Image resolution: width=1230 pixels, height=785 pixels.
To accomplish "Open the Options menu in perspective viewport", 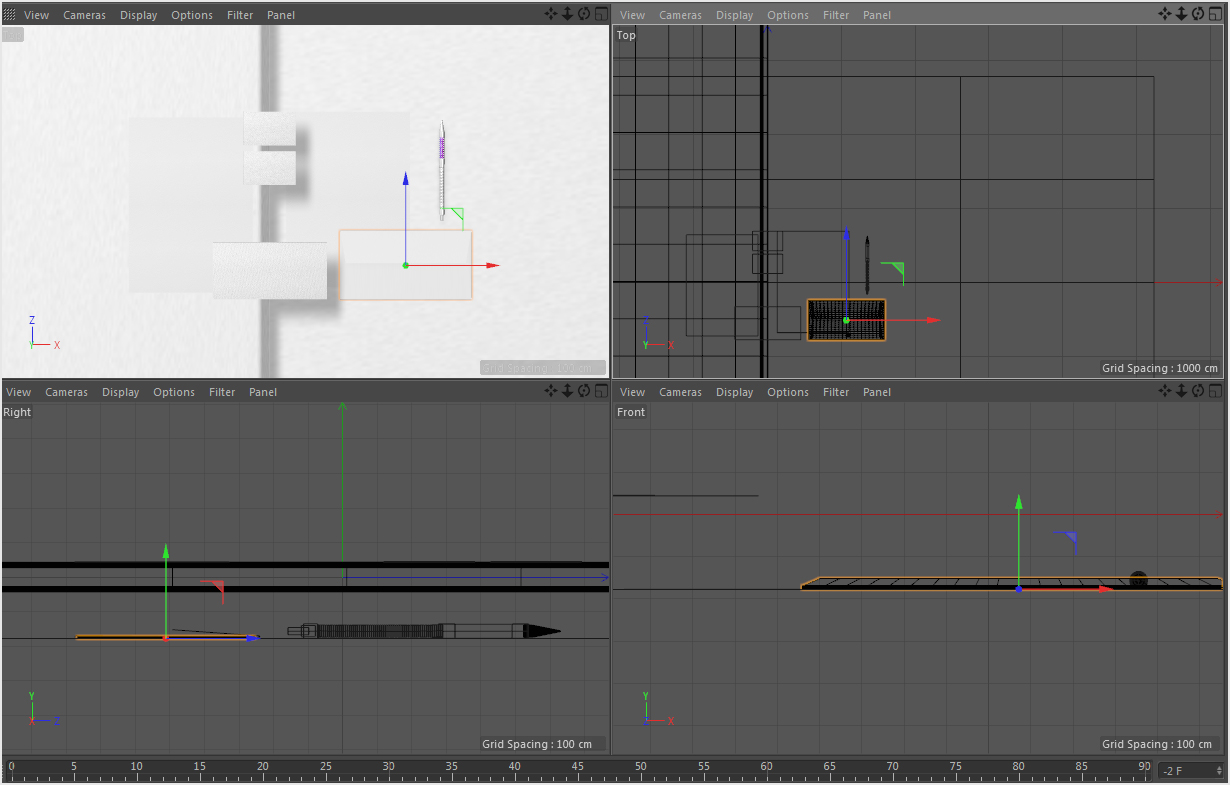I will click(192, 15).
